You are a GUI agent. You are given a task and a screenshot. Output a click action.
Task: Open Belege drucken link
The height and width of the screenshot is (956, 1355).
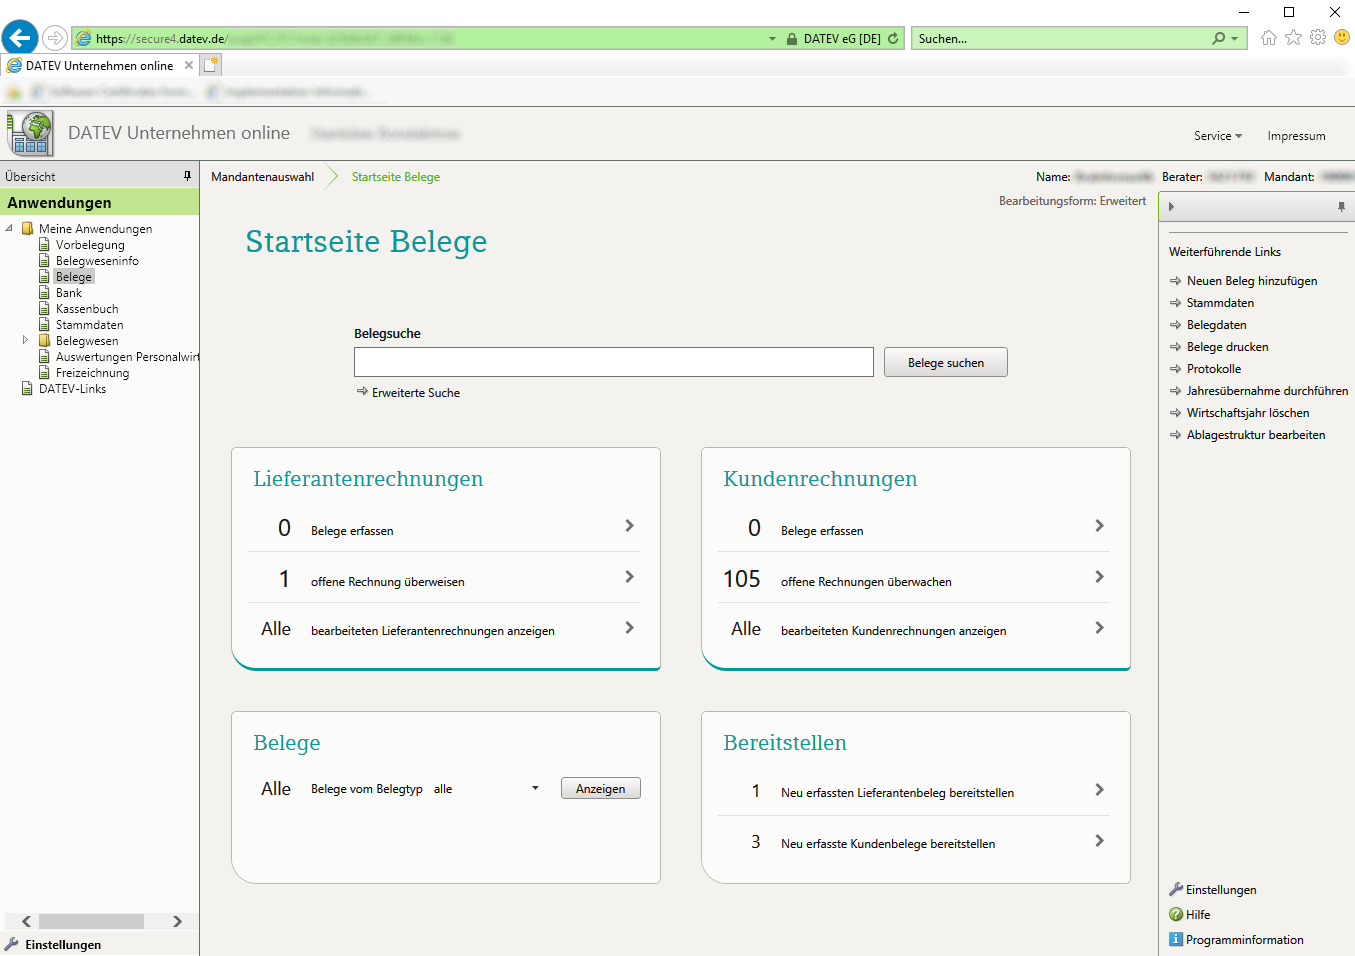coord(1227,347)
